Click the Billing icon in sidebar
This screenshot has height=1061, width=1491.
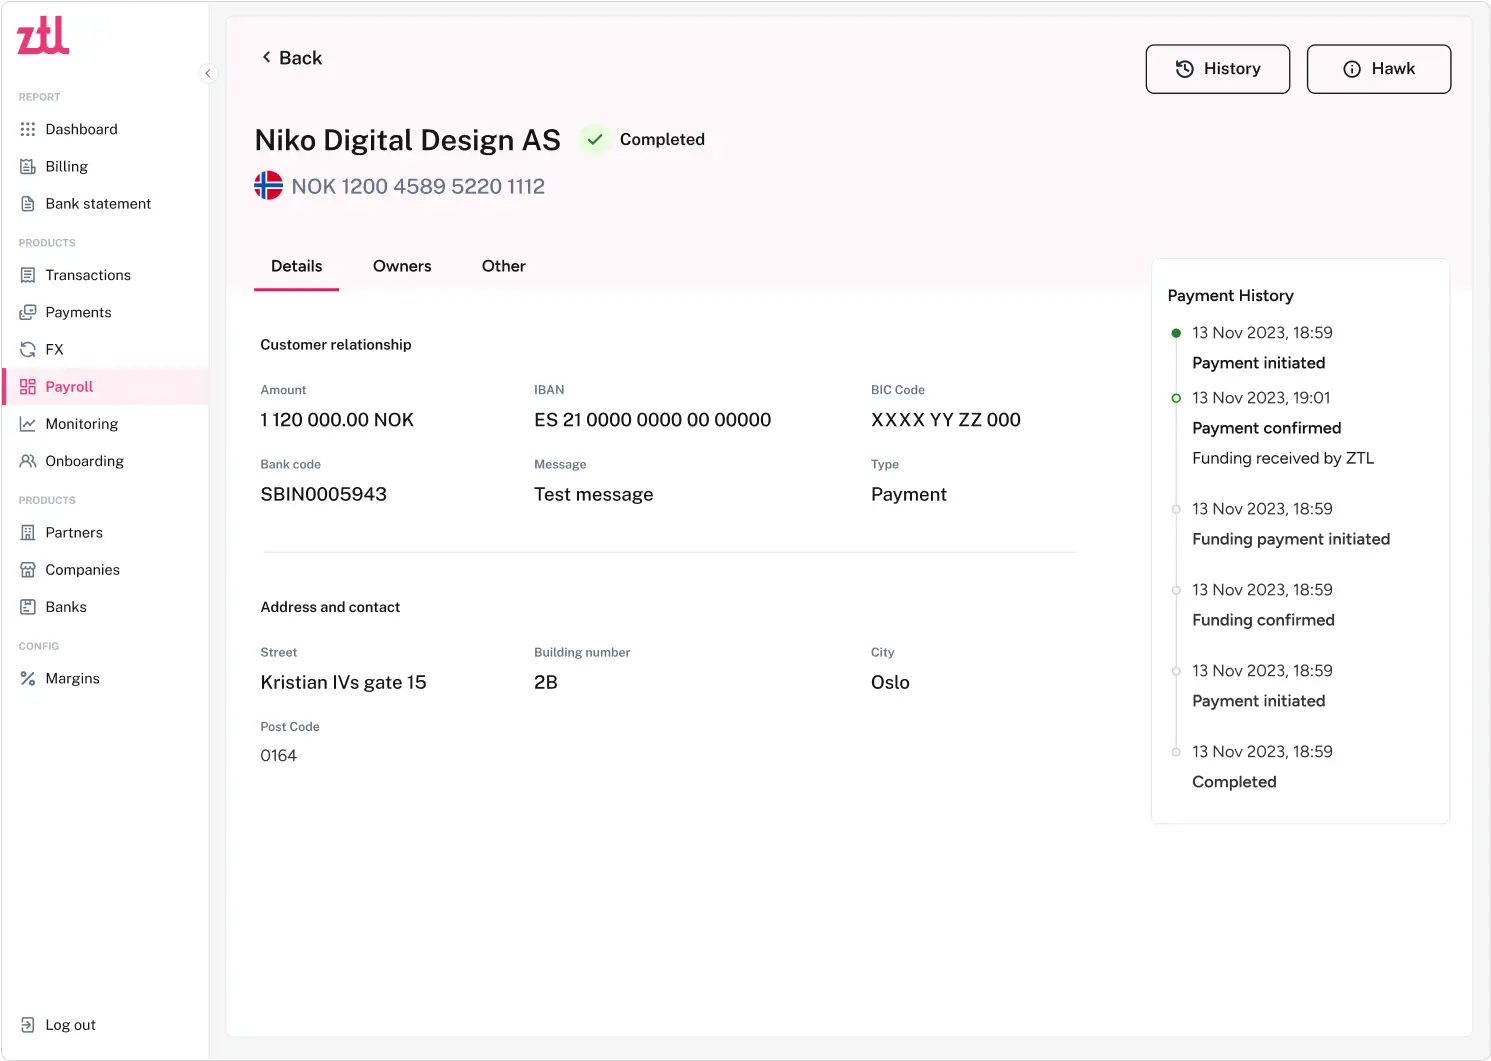pos(28,167)
